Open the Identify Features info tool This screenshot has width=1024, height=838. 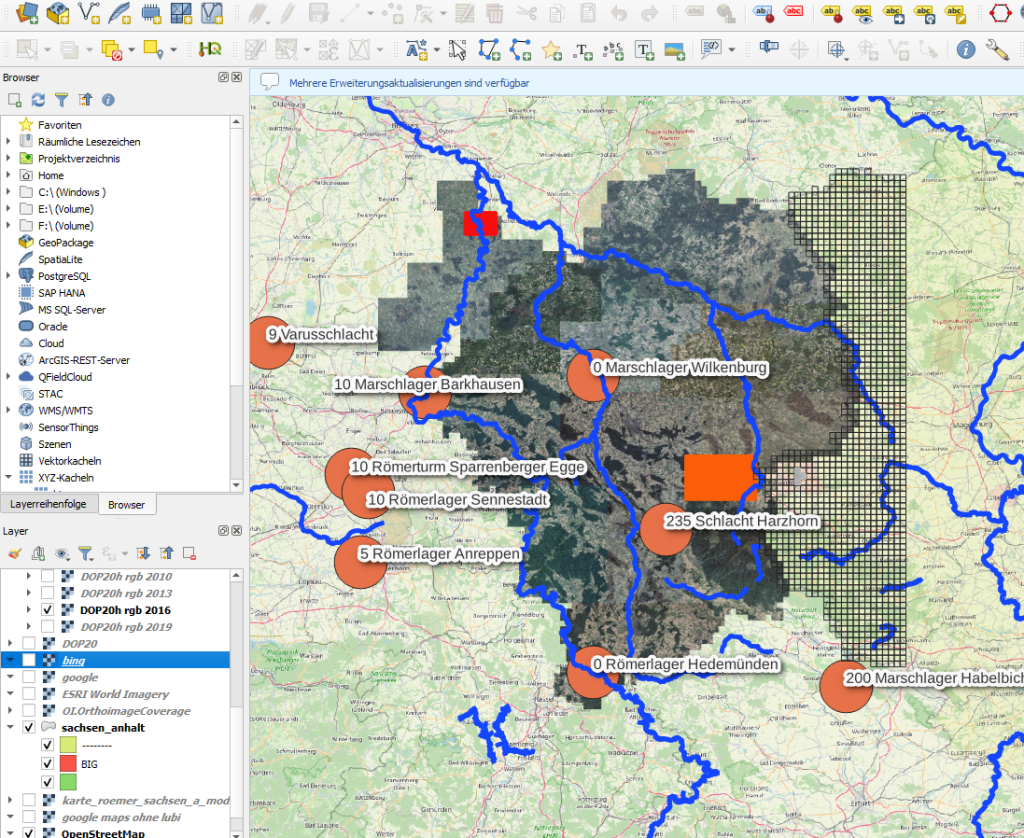tap(965, 49)
